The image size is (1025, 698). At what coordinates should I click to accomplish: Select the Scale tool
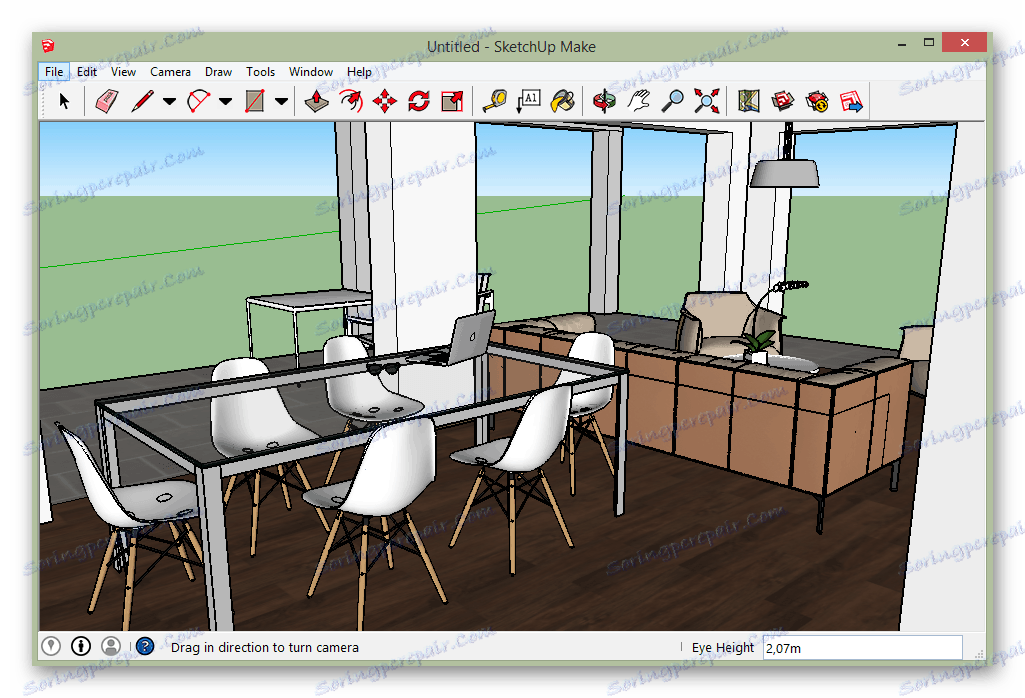(452, 101)
